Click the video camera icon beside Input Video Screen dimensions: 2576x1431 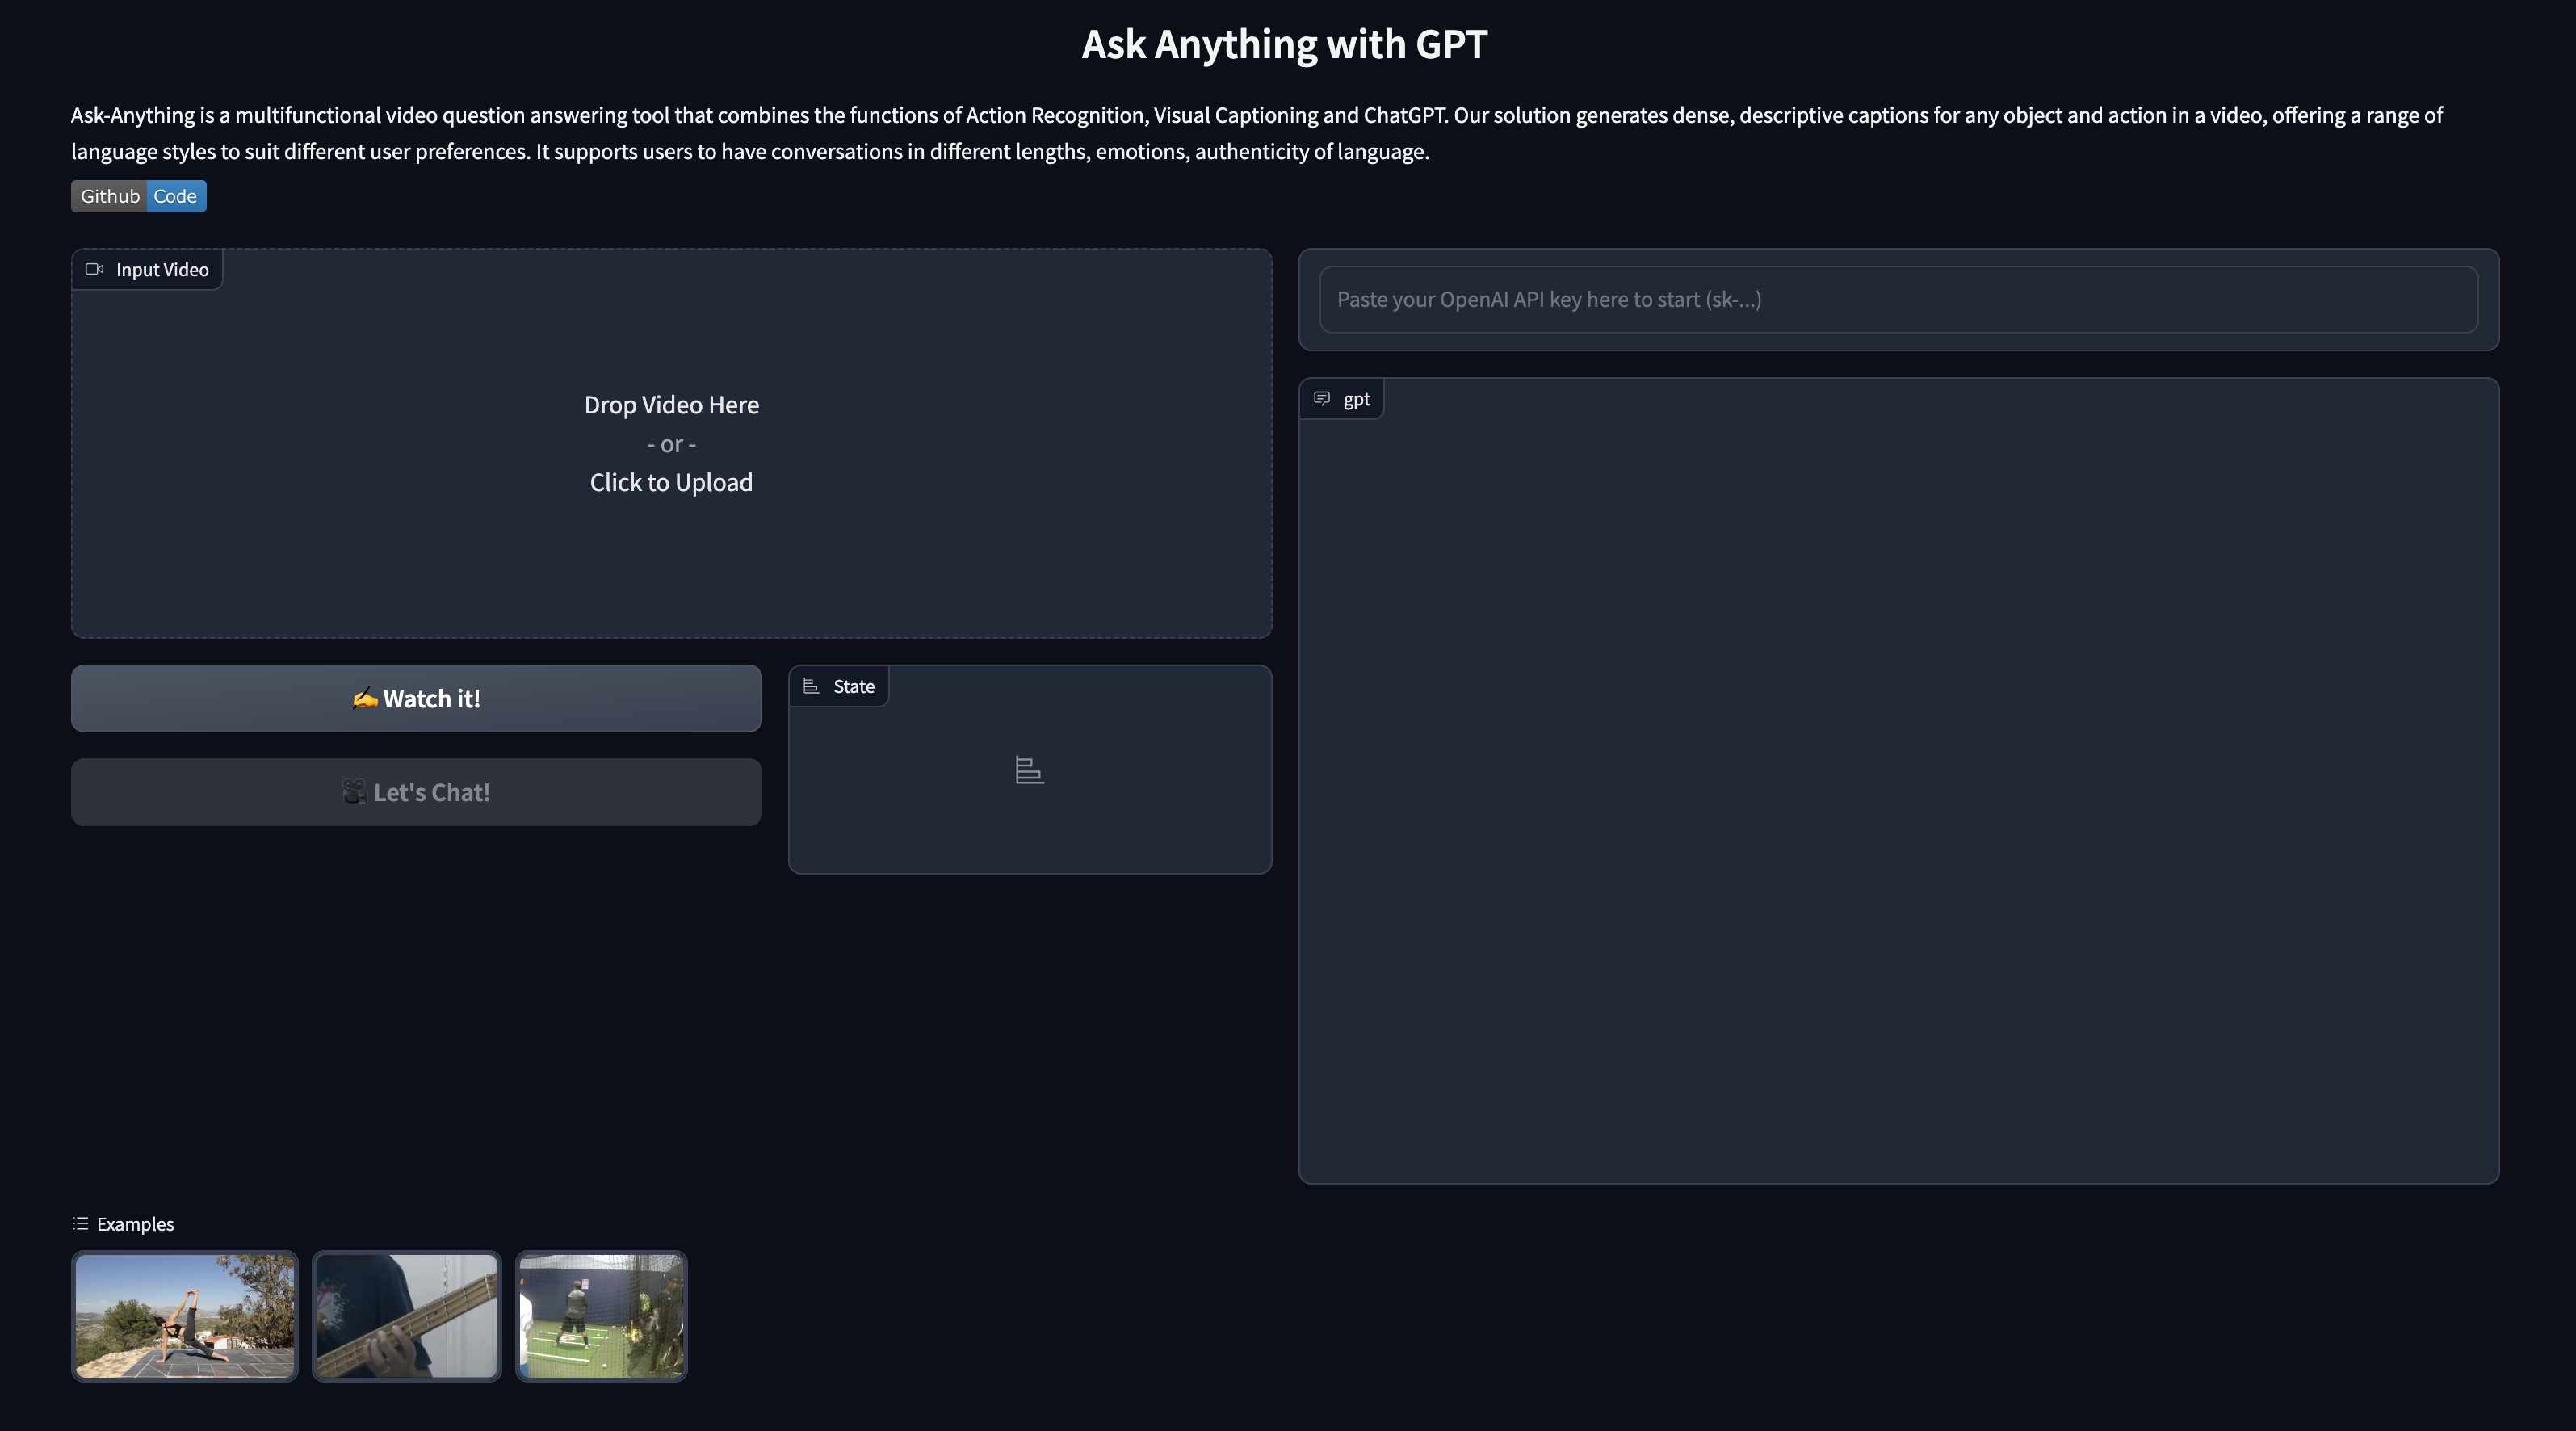pos(95,269)
